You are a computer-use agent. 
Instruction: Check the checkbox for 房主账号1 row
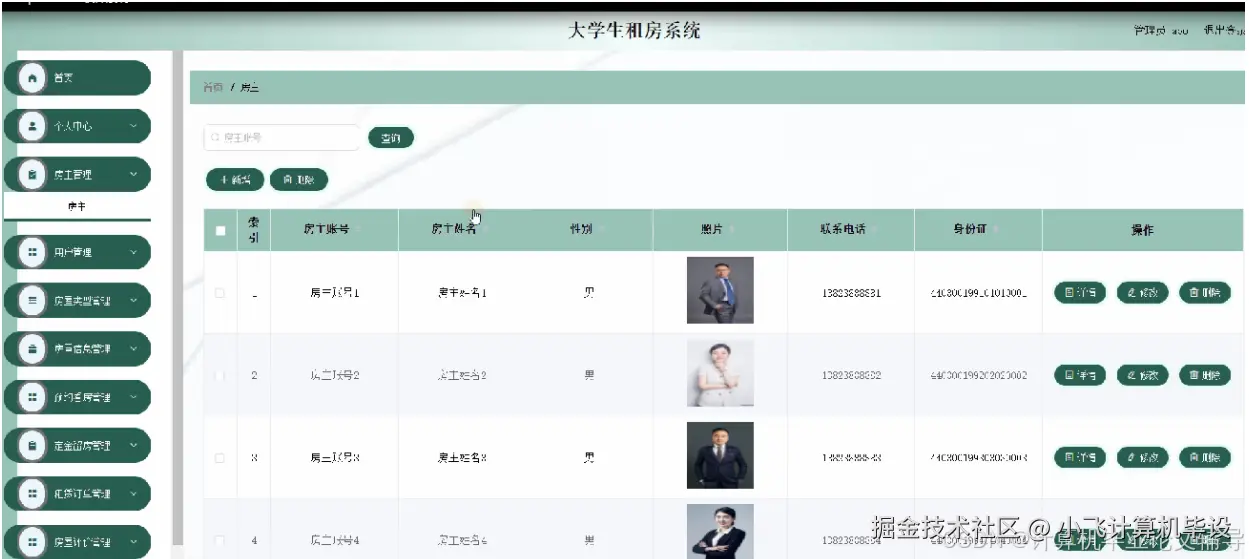[x=220, y=293]
